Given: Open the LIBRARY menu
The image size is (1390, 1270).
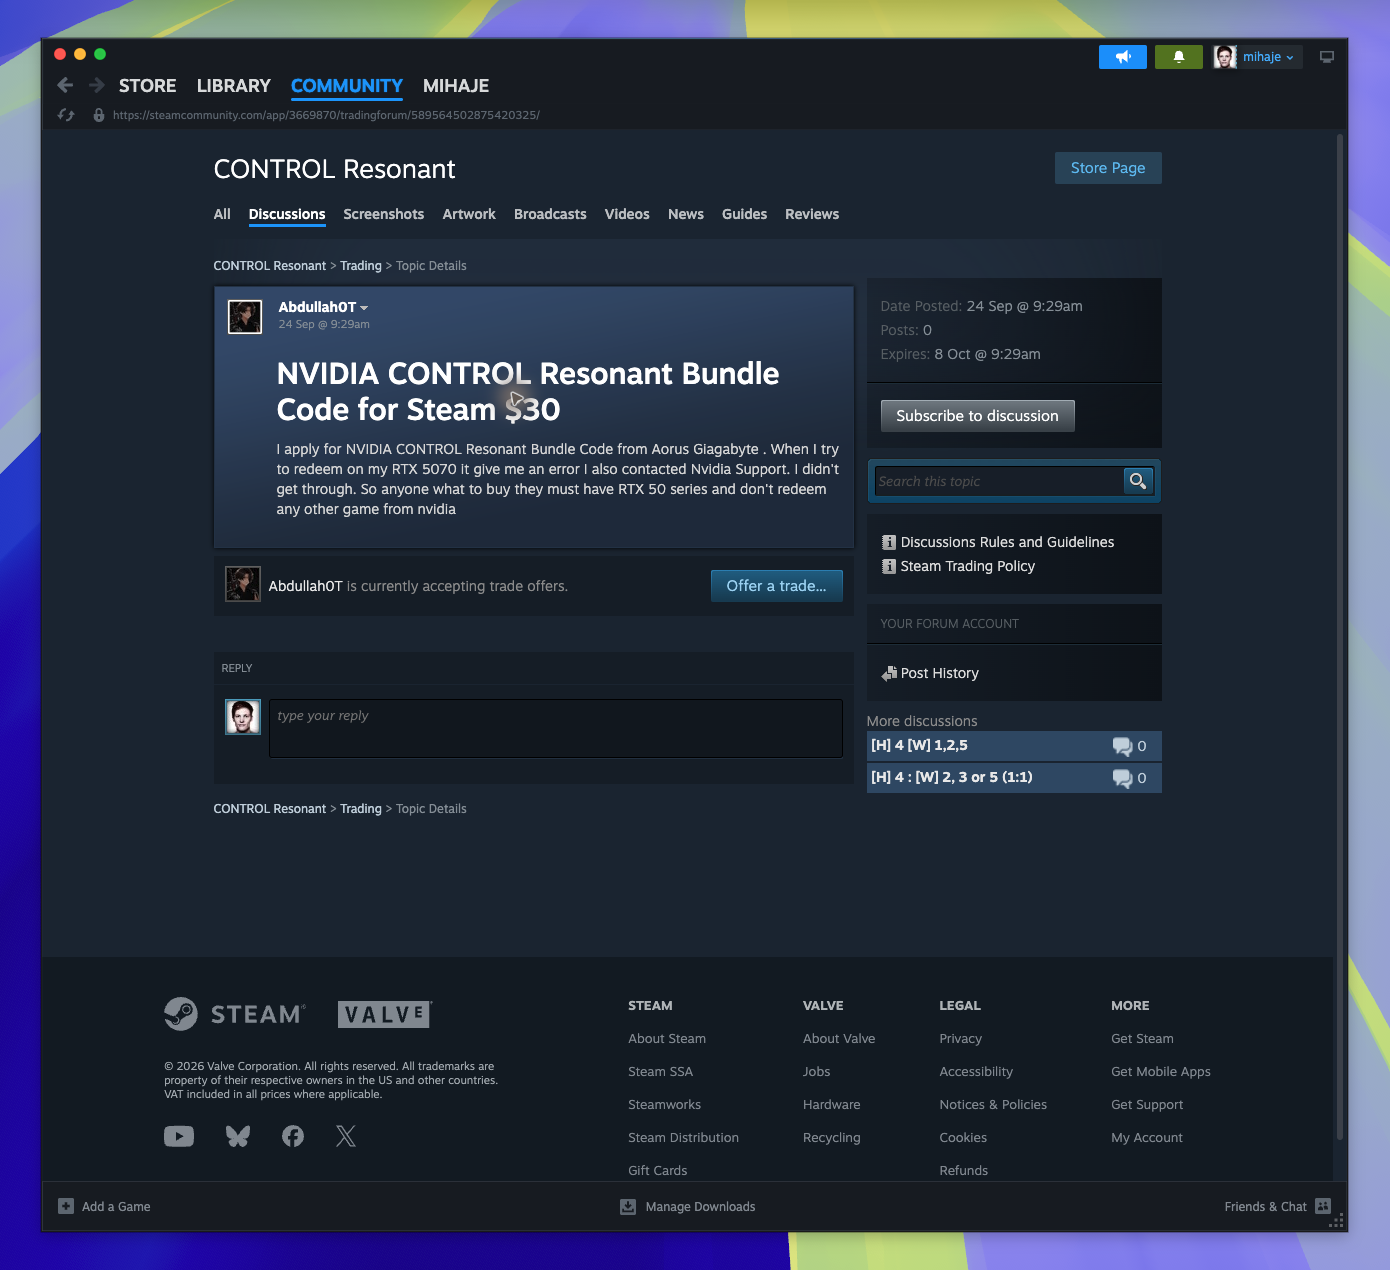Looking at the screenshot, I should tap(233, 86).
